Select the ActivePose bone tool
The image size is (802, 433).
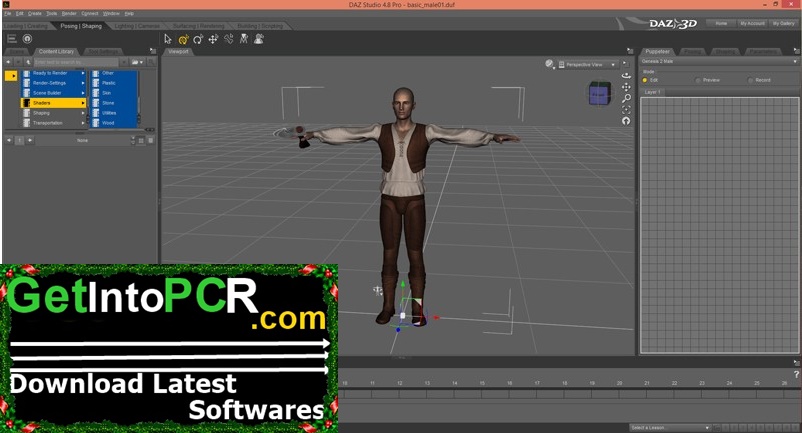pyautogui.click(x=229, y=39)
